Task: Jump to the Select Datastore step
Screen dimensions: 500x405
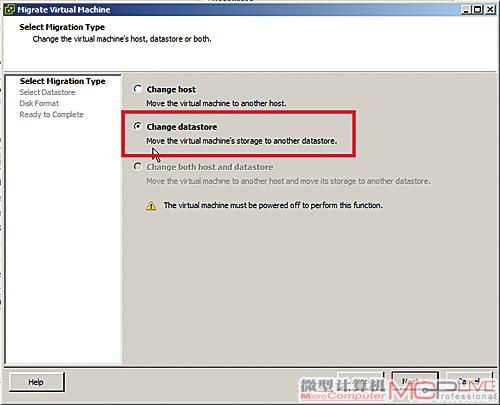Action: pyautogui.click(x=47, y=92)
